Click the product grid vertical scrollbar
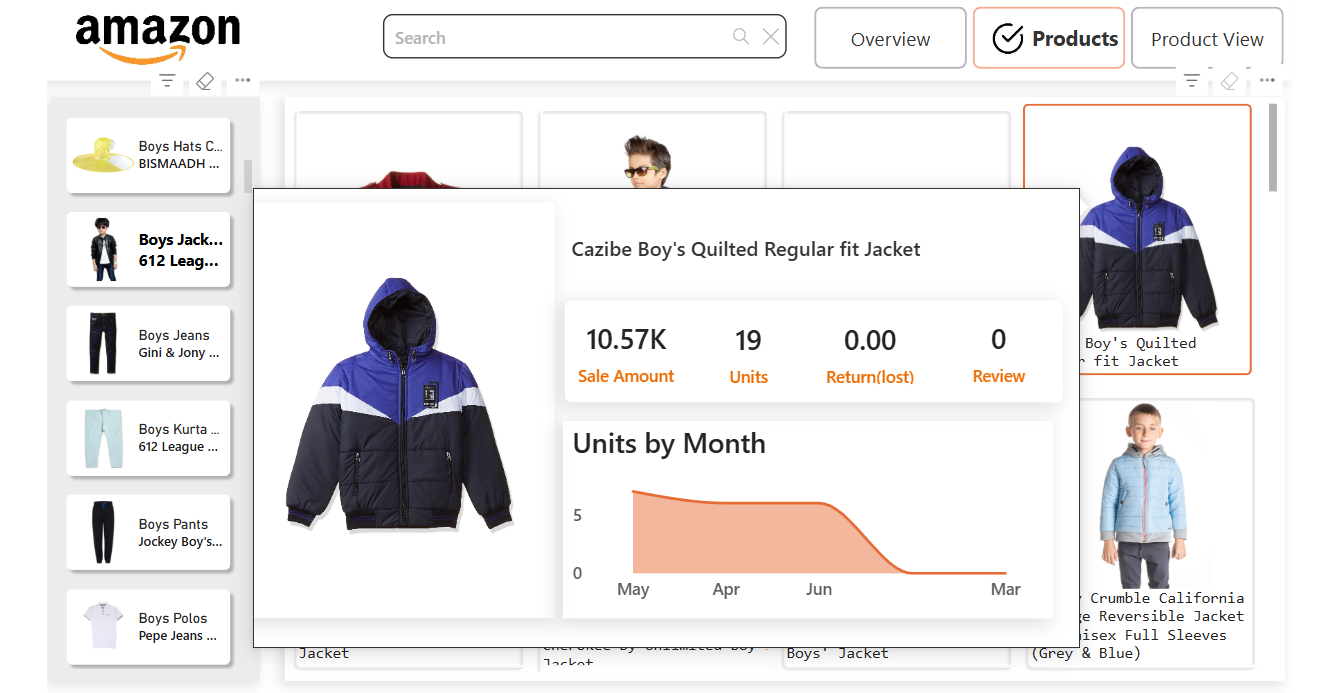The image size is (1340, 693). 1273,148
